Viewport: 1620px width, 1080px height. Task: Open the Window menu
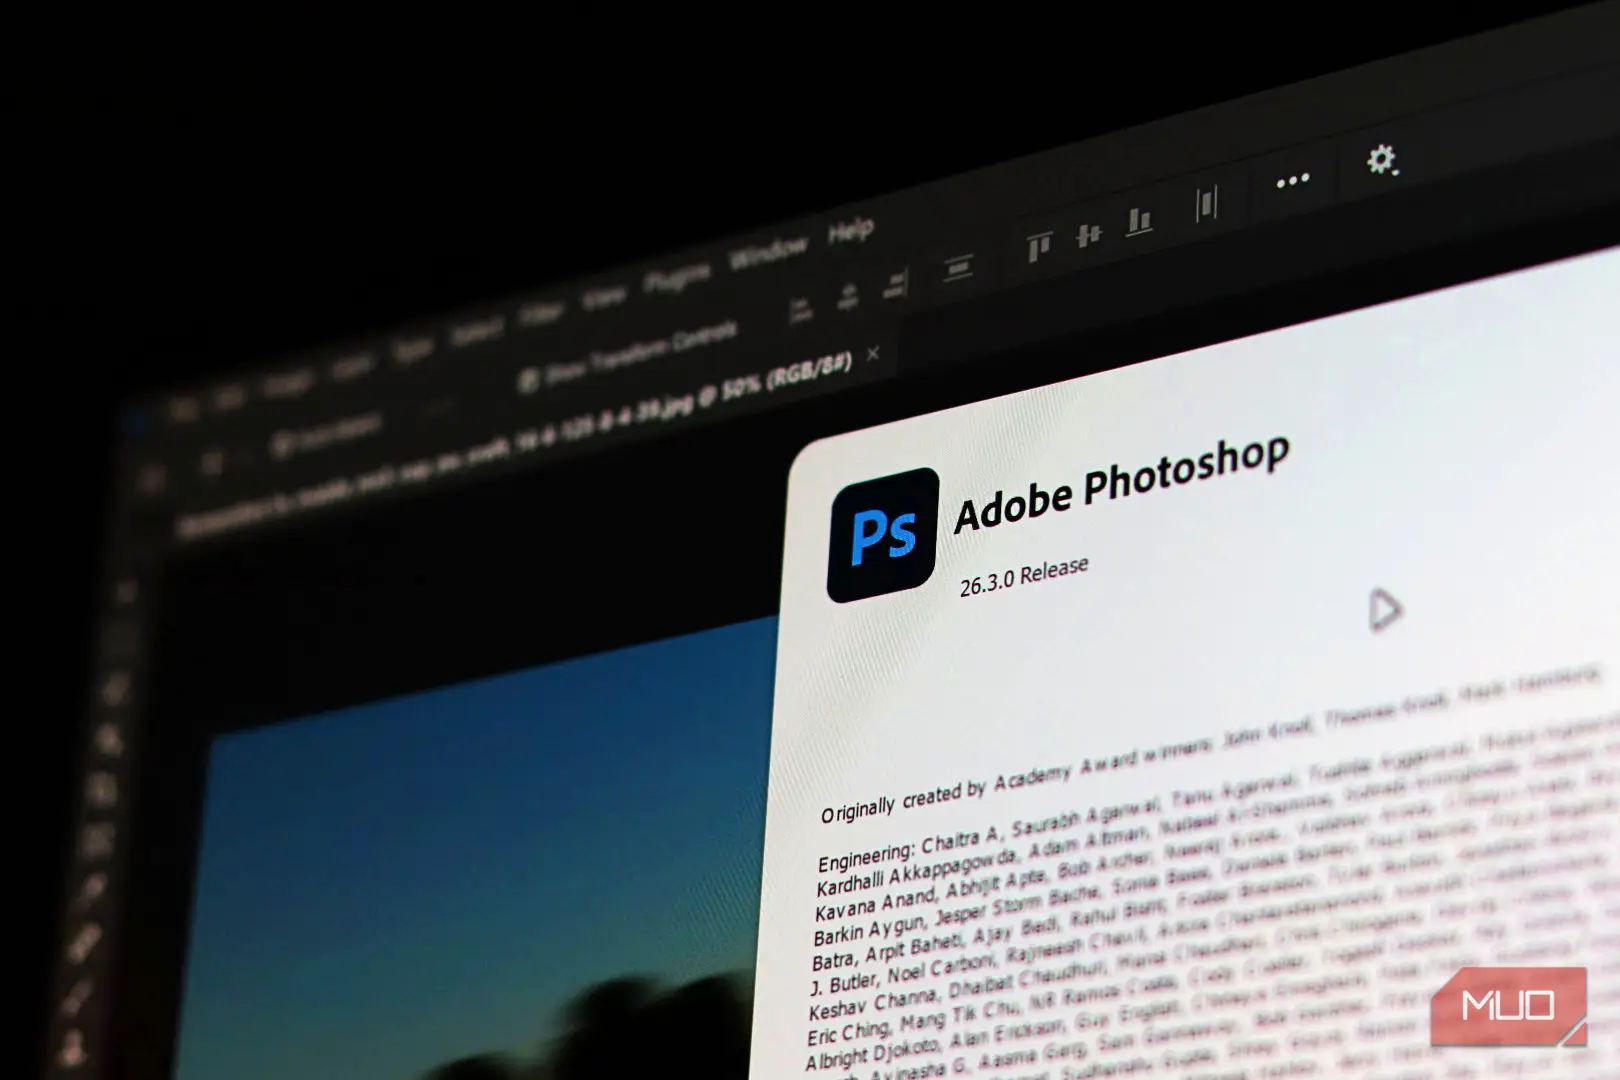(768, 253)
